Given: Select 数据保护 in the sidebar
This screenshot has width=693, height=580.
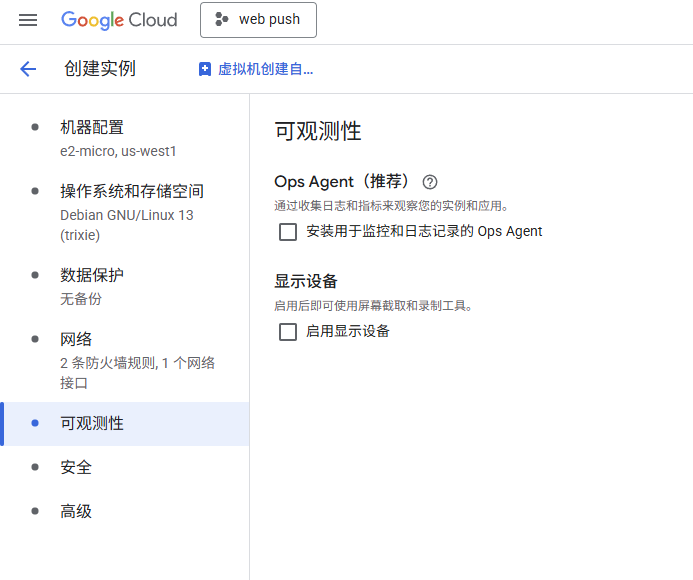Looking at the screenshot, I should coord(92,275).
